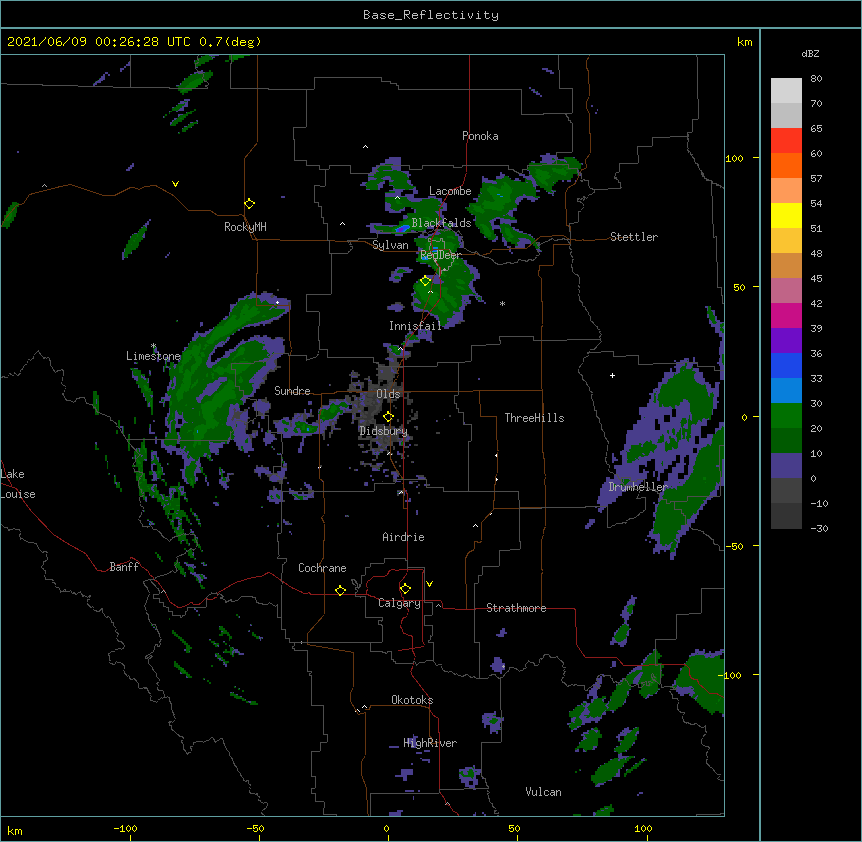Click the white plus marker north of Drumheller
Image resolution: width=862 pixels, height=842 pixels.
point(612,375)
